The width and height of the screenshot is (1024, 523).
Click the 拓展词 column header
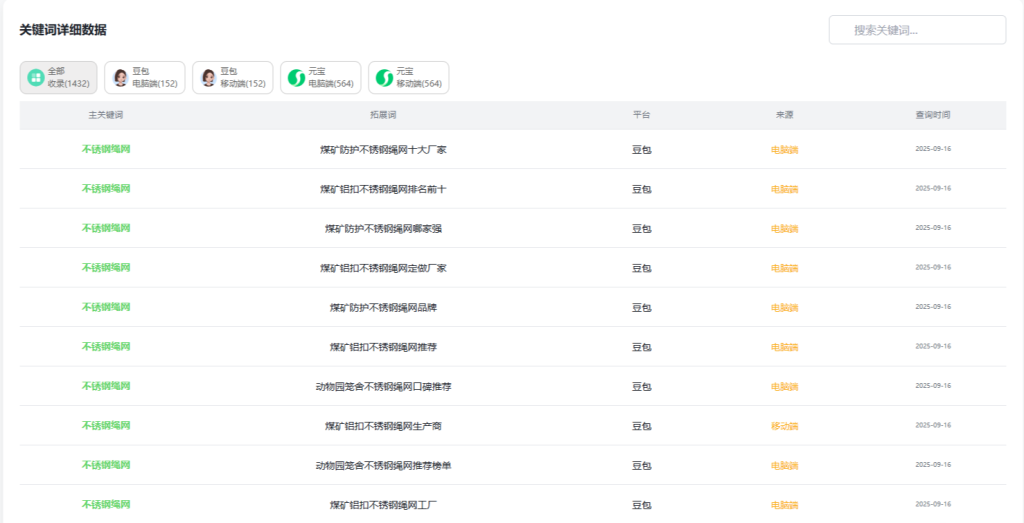(383, 115)
